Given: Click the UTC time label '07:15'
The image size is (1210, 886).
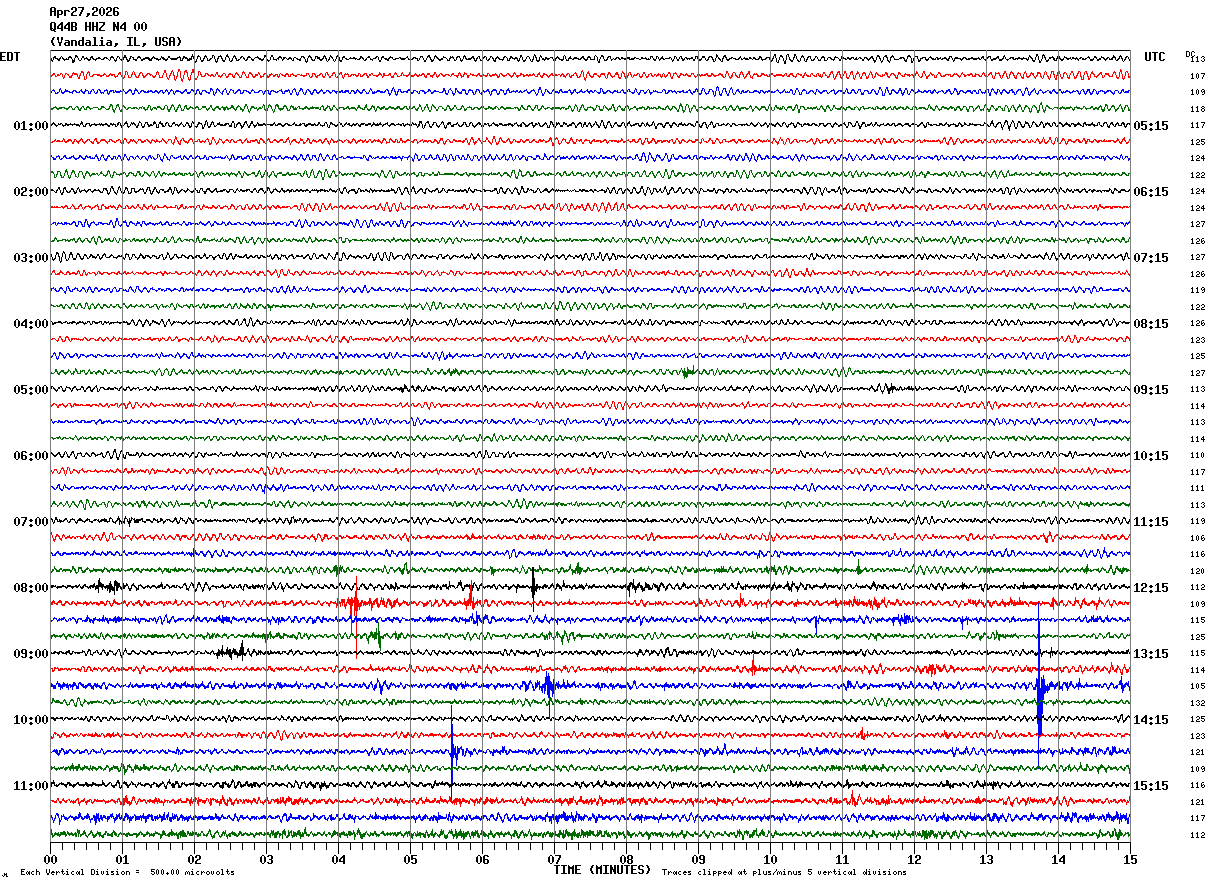Looking at the screenshot, I should (x=1151, y=258).
